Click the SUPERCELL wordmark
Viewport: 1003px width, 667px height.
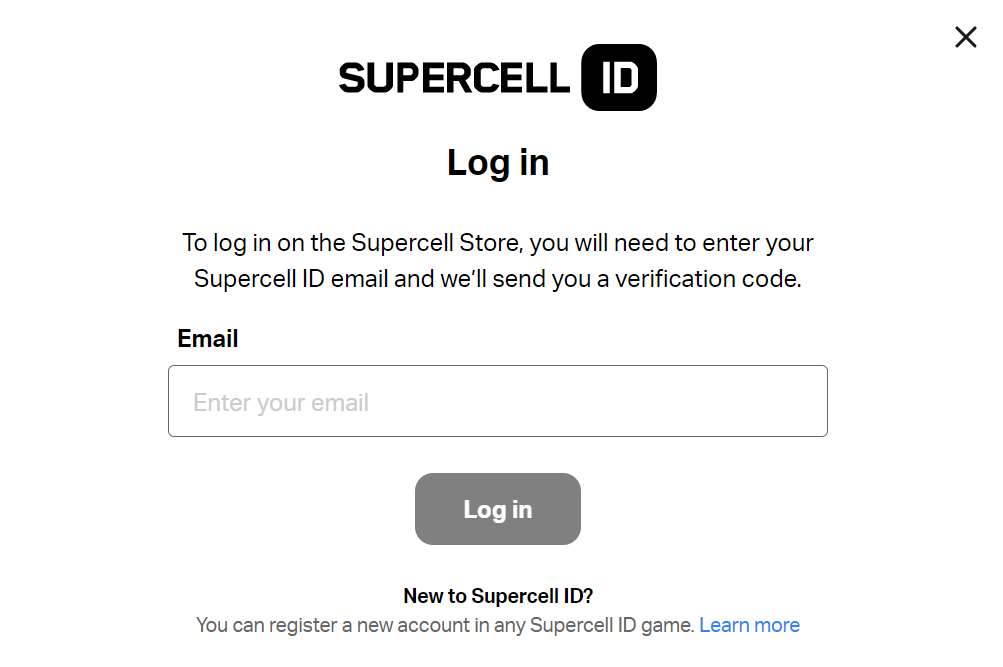tap(451, 77)
